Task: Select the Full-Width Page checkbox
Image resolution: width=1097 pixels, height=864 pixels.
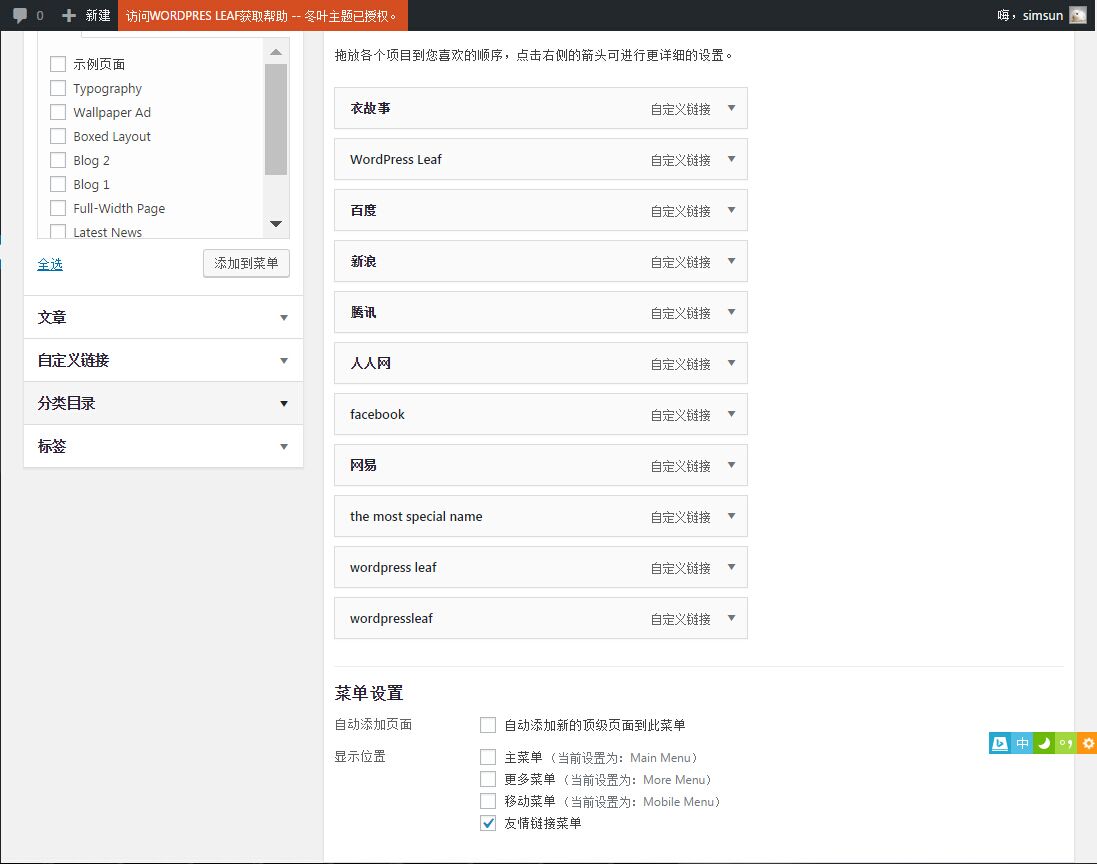Action: 58,208
